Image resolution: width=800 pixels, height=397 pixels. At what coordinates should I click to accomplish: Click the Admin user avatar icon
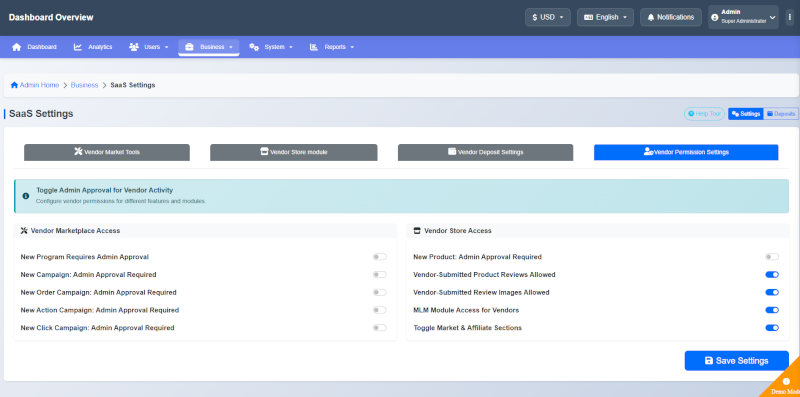pyautogui.click(x=714, y=17)
